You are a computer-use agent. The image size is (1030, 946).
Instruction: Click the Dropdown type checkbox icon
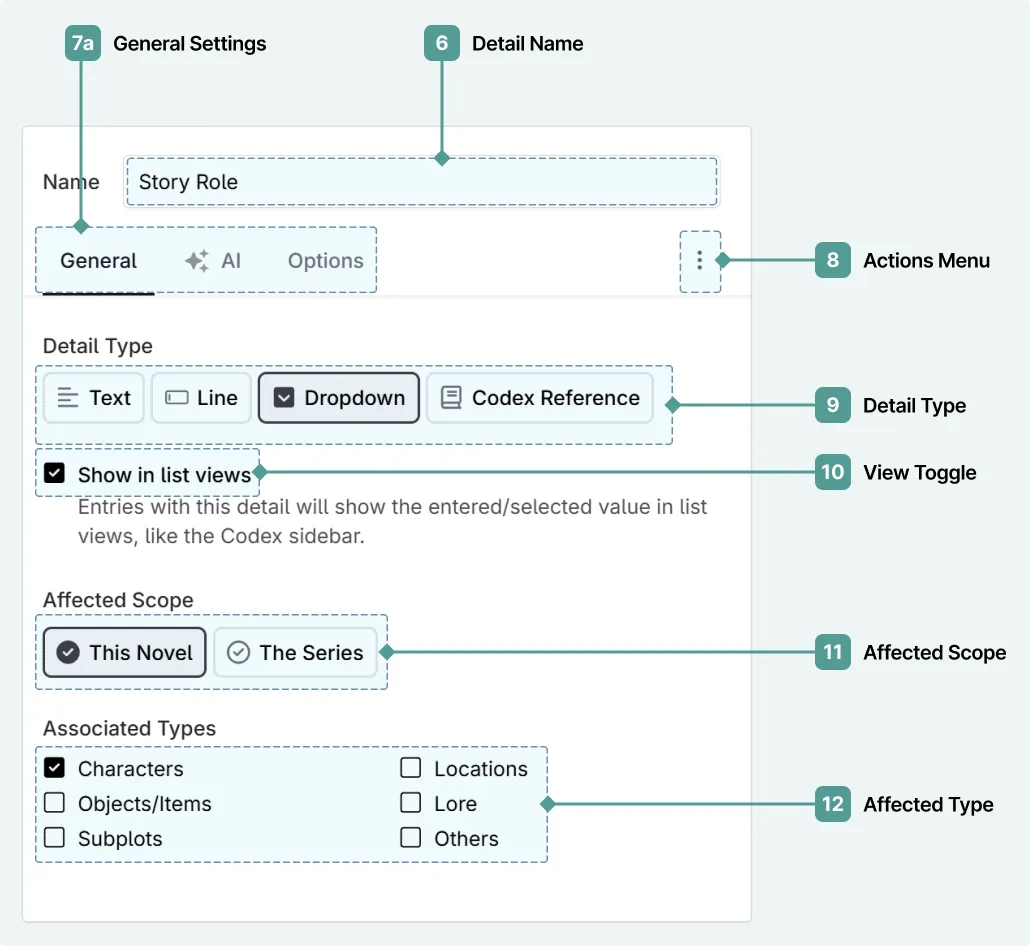pos(284,398)
